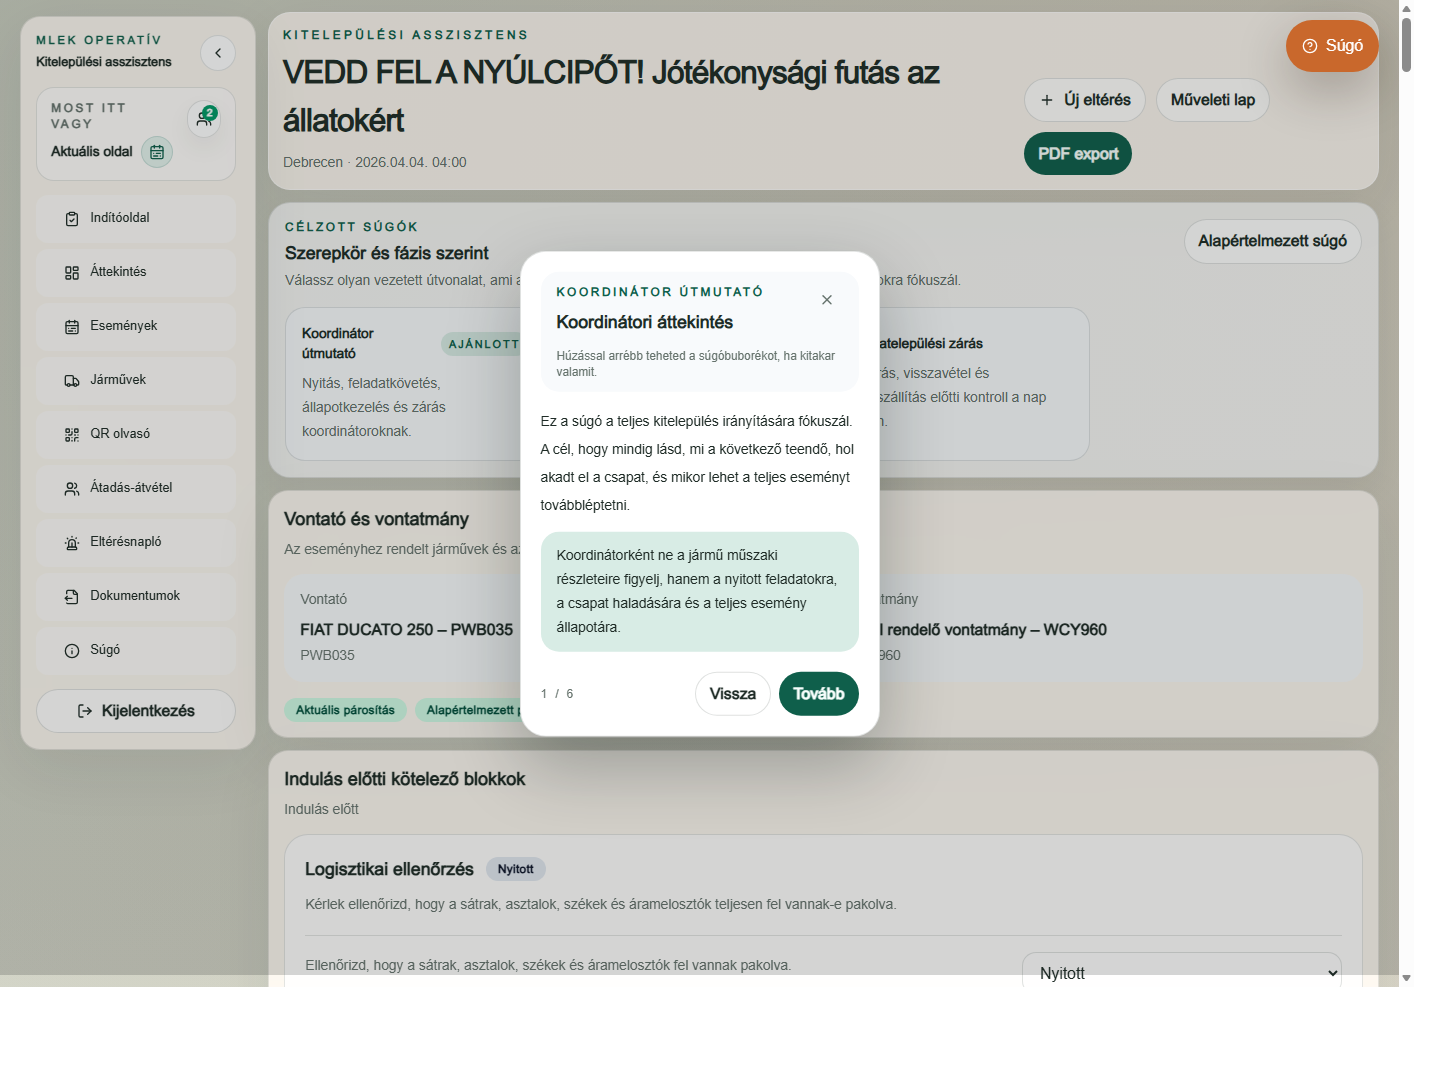Screen dimensions: 1440x1080
Task: Collapse the sidebar with the chevron
Action: tap(218, 53)
